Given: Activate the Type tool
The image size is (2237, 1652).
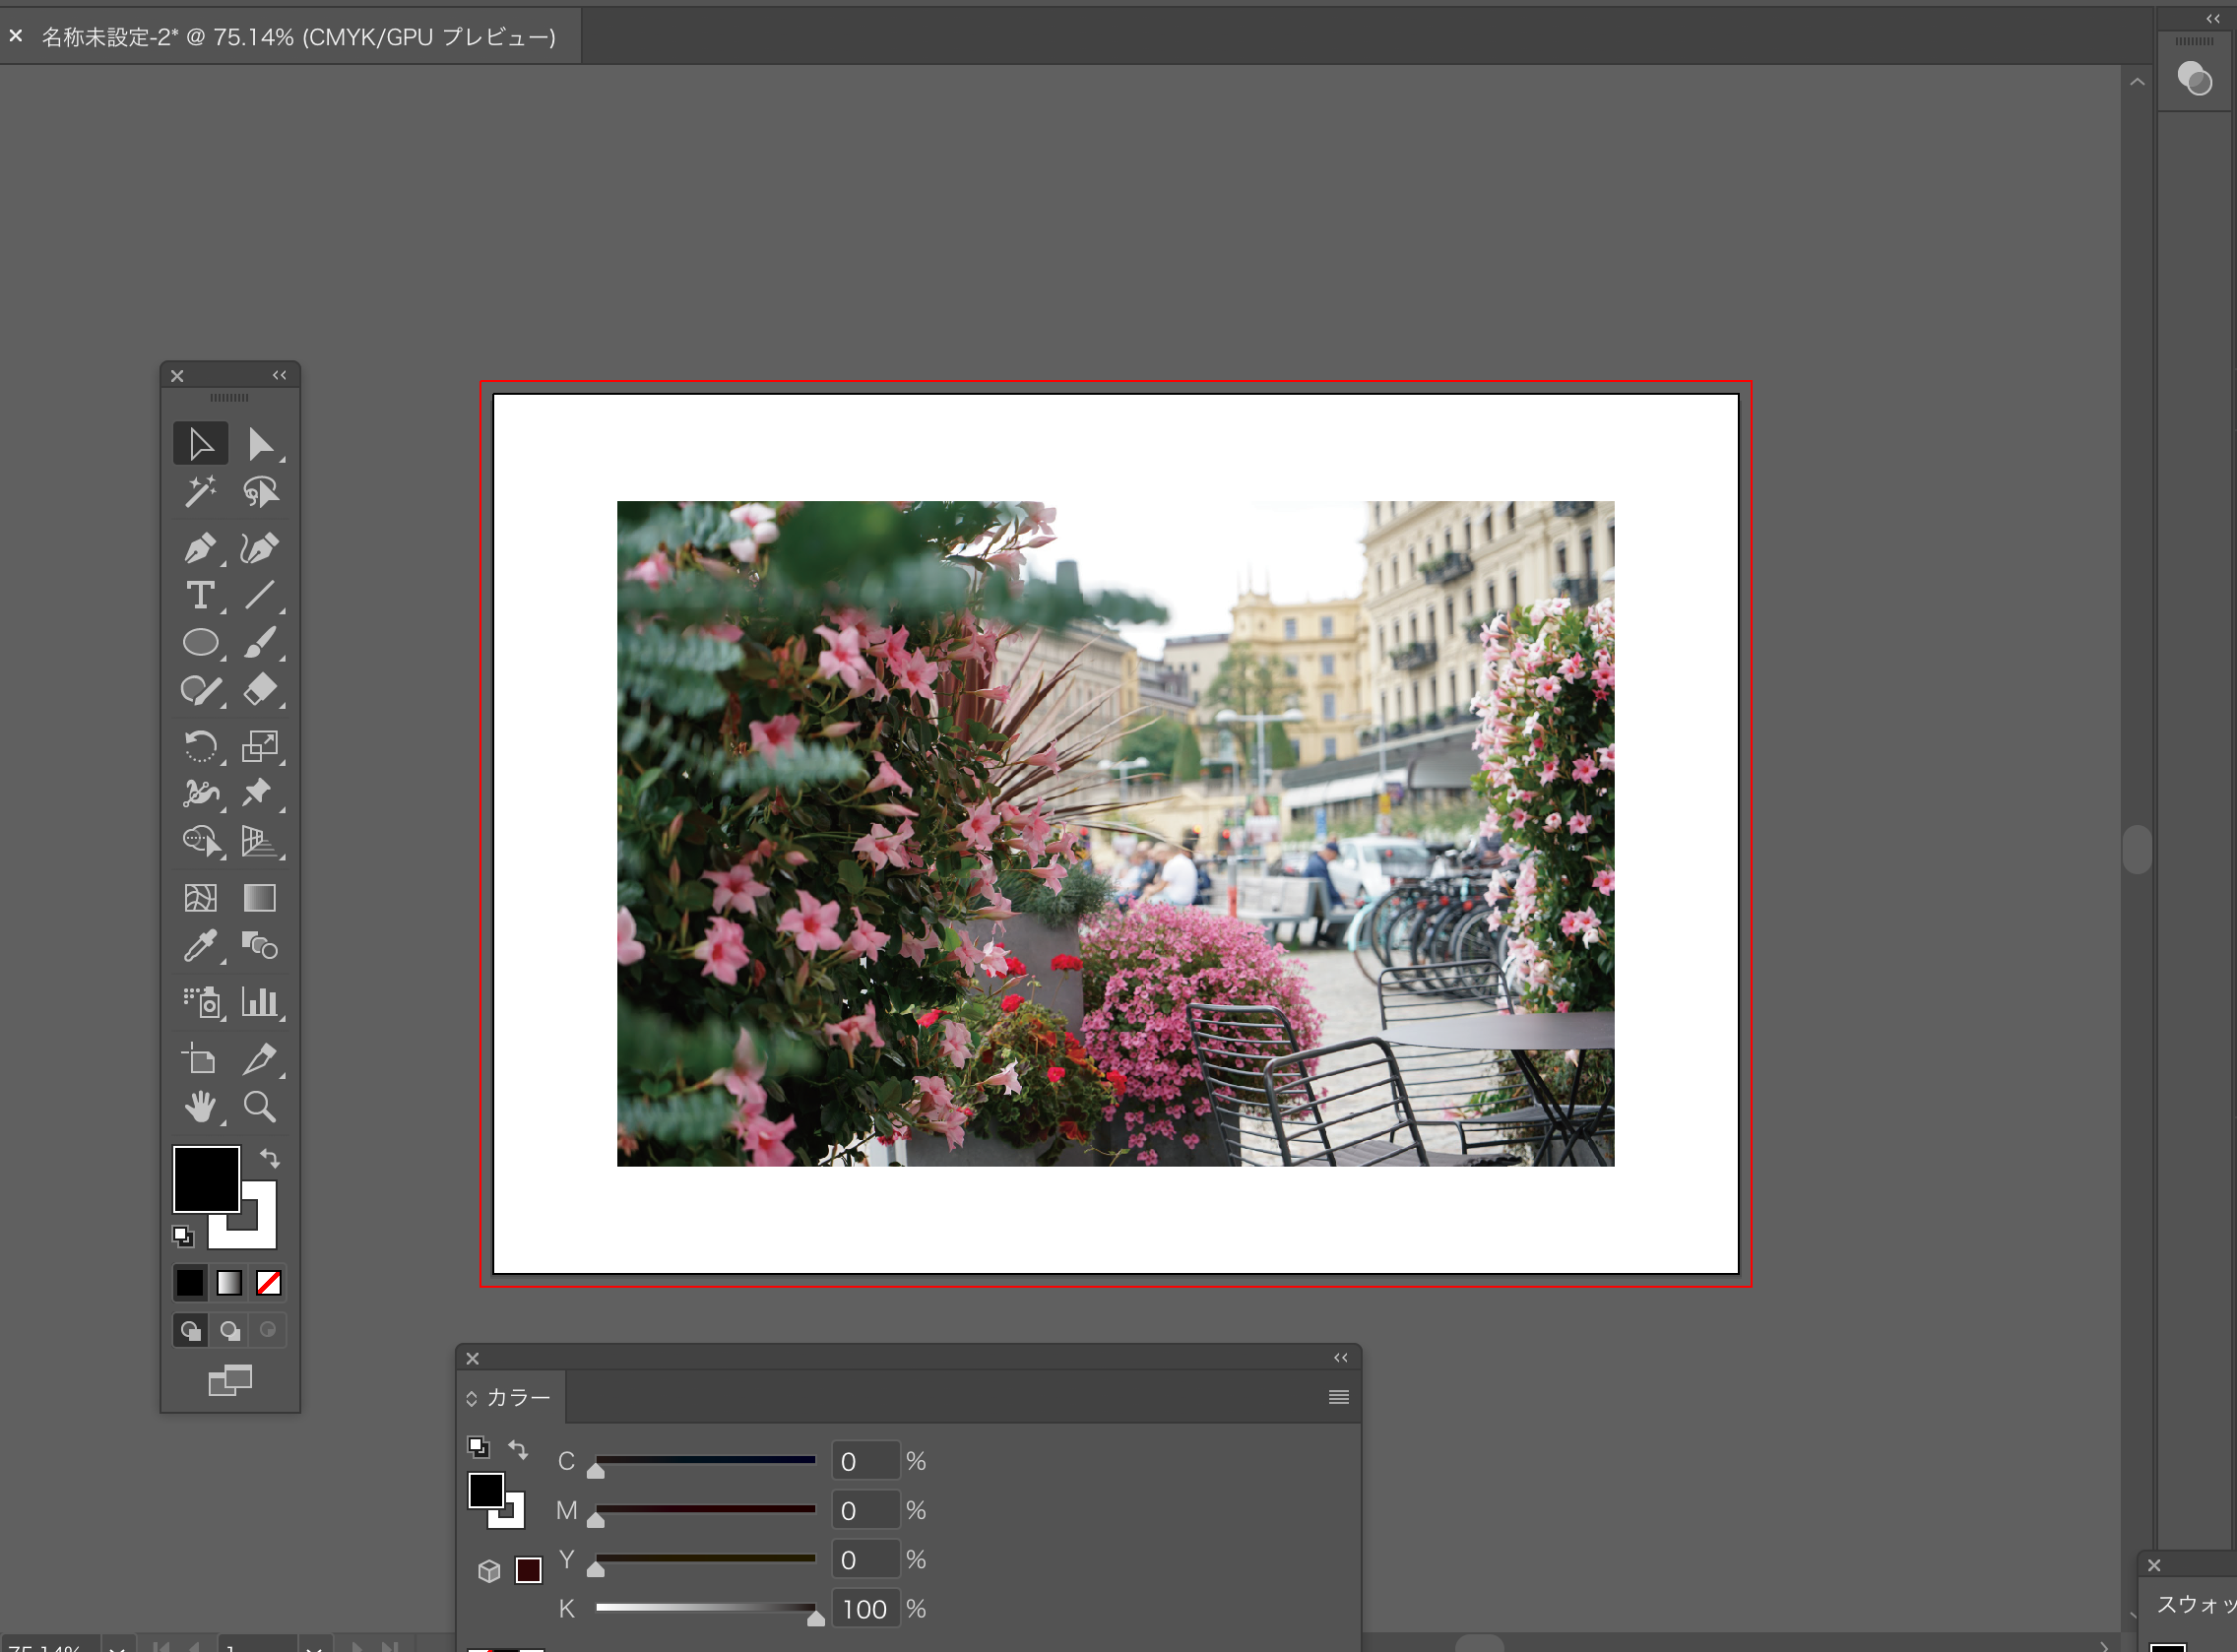Looking at the screenshot, I should [x=200, y=595].
